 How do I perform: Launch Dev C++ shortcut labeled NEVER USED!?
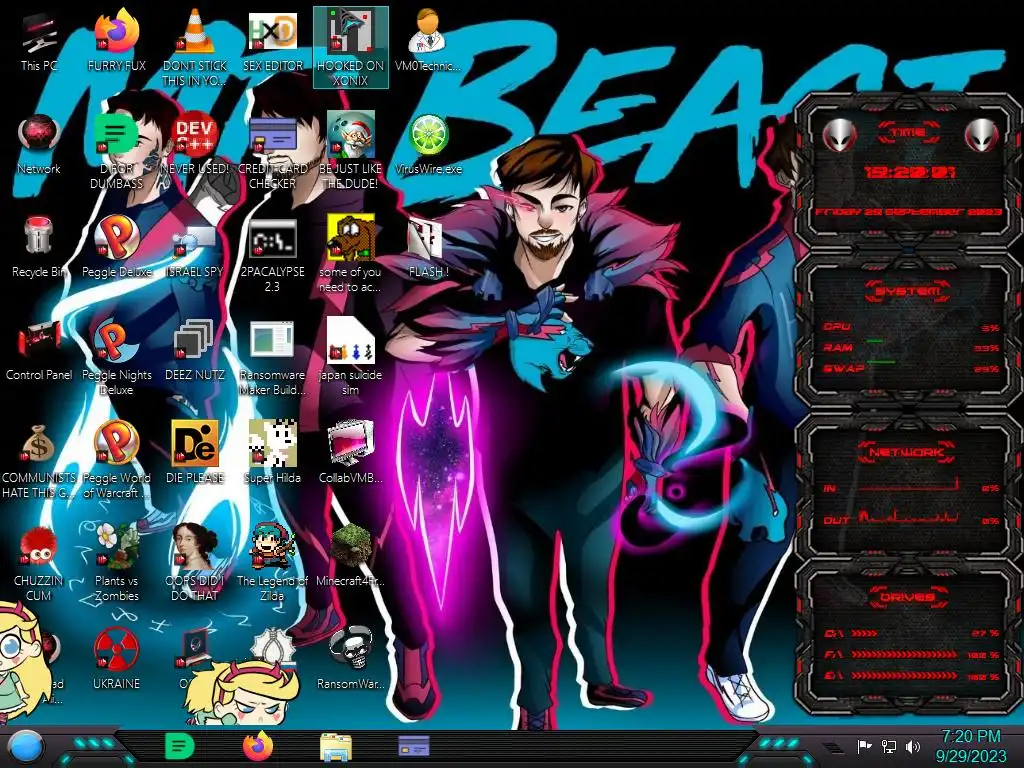click(x=194, y=144)
